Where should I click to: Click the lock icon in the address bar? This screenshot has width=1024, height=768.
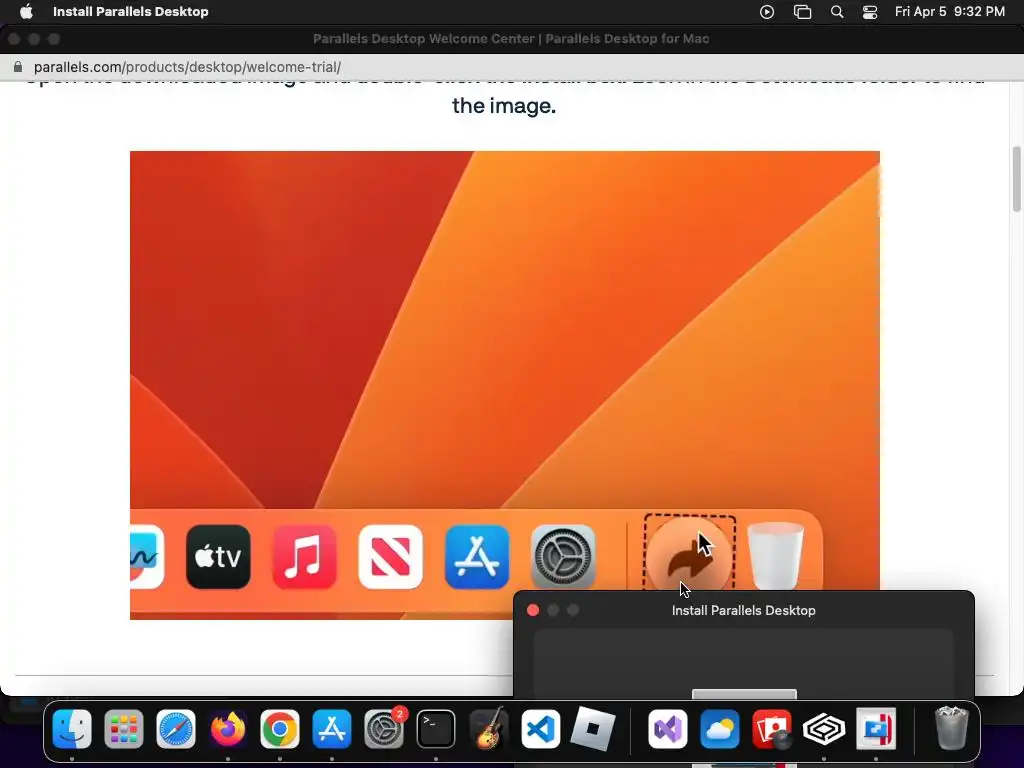pyautogui.click(x=18, y=67)
